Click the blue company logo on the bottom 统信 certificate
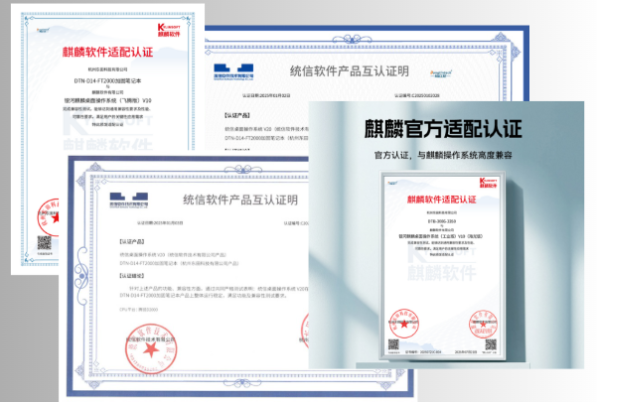Viewport: 620px width, 402px height. (x=129, y=200)
